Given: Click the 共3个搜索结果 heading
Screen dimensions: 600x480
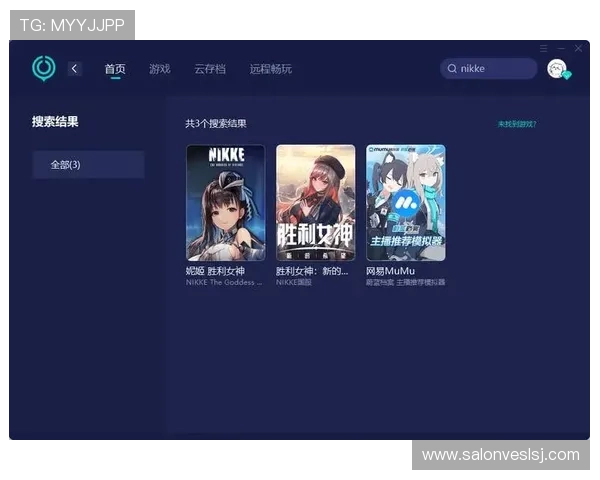Looking at the screenshot, I should point(216,124).
